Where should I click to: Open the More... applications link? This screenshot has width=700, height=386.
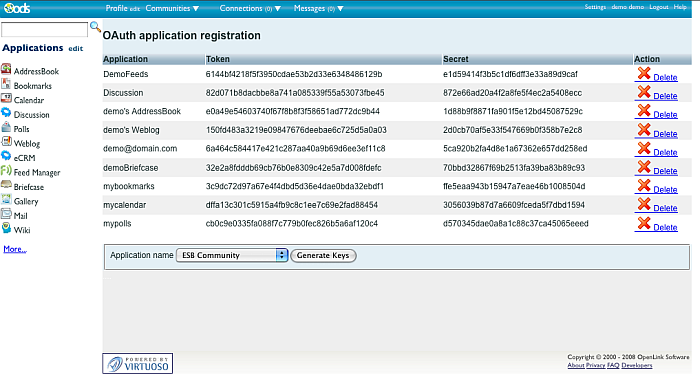15,249
